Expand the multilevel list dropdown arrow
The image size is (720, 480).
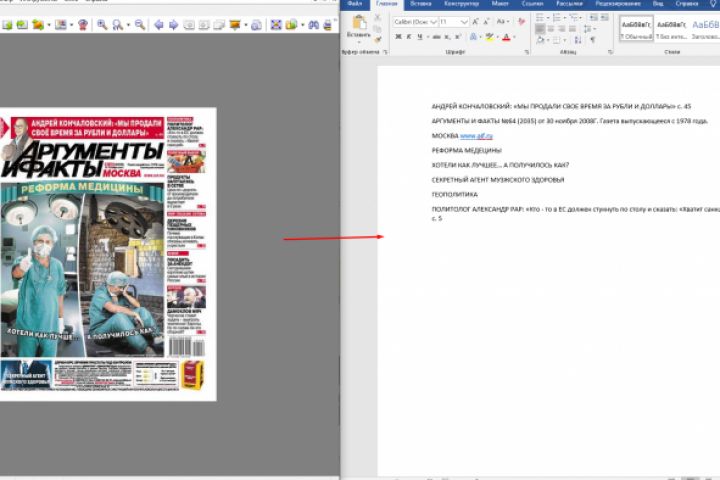pos(580,18)
